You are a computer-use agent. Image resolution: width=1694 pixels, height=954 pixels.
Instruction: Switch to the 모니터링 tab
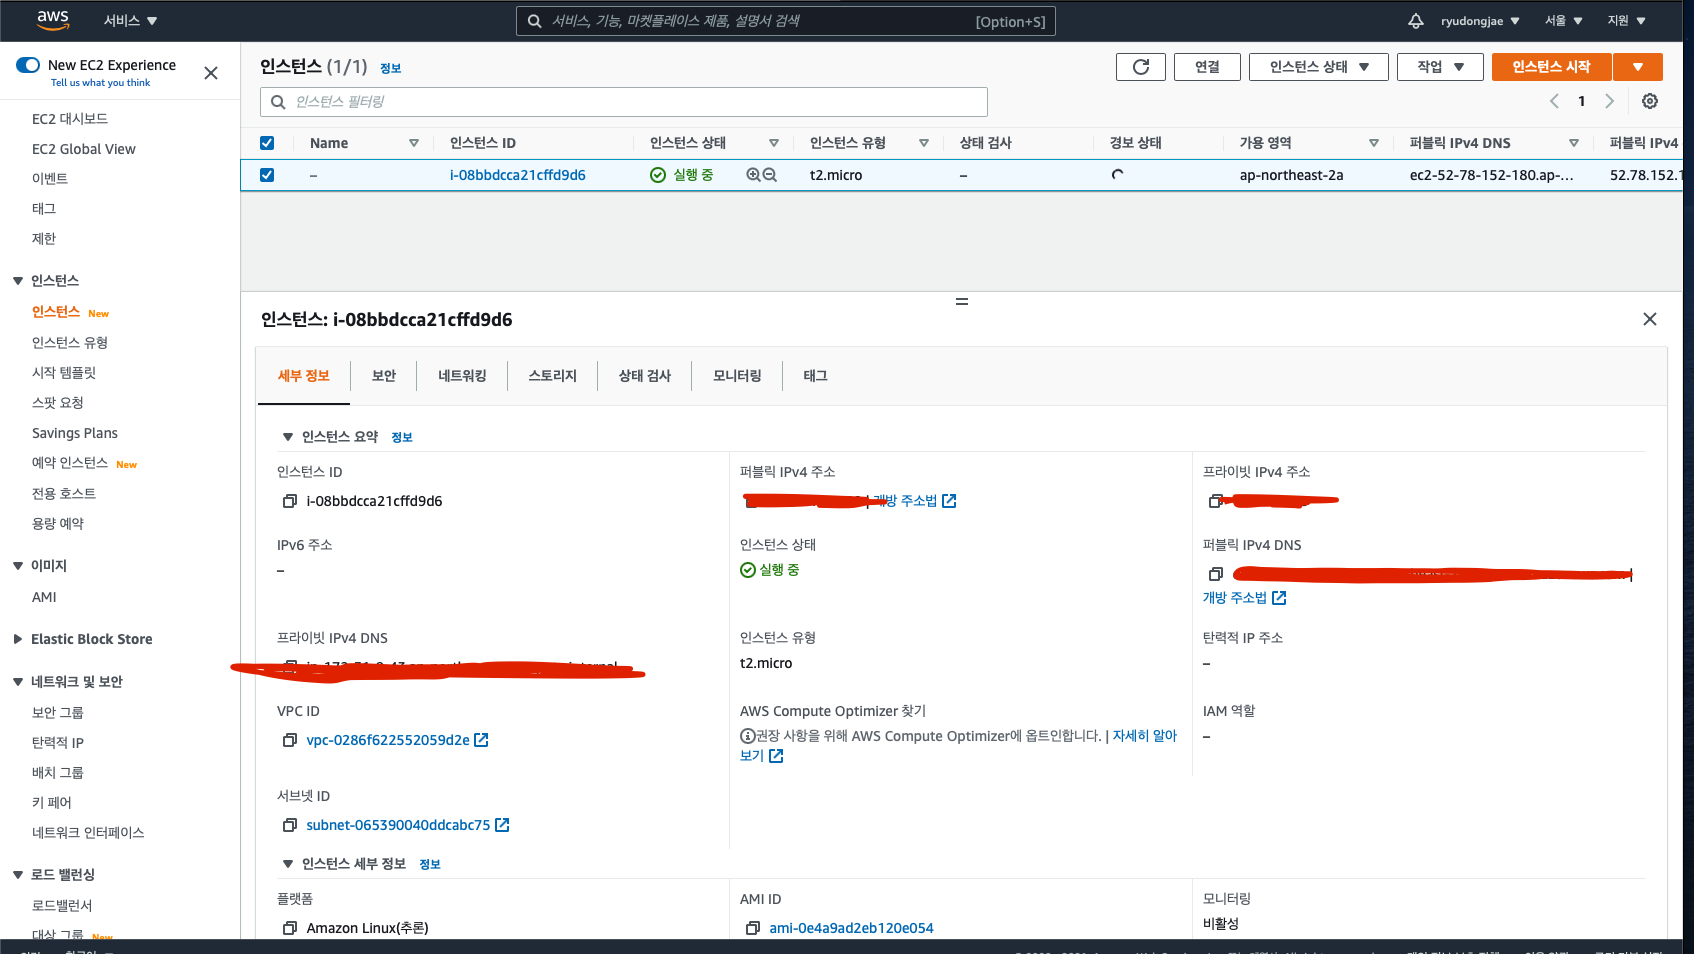click(737, 376)
